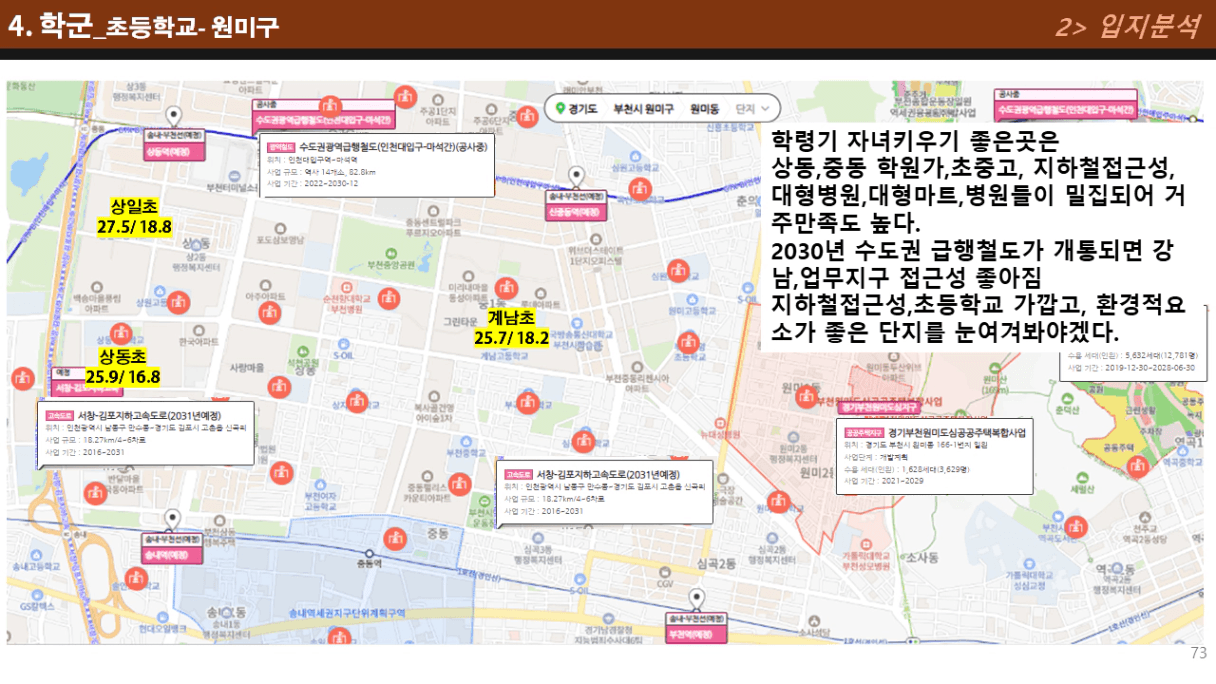
Task: Click the 상일초 27.5/ 18.8 yellow label
Action: pyautogui.click(x=133, y=217)
